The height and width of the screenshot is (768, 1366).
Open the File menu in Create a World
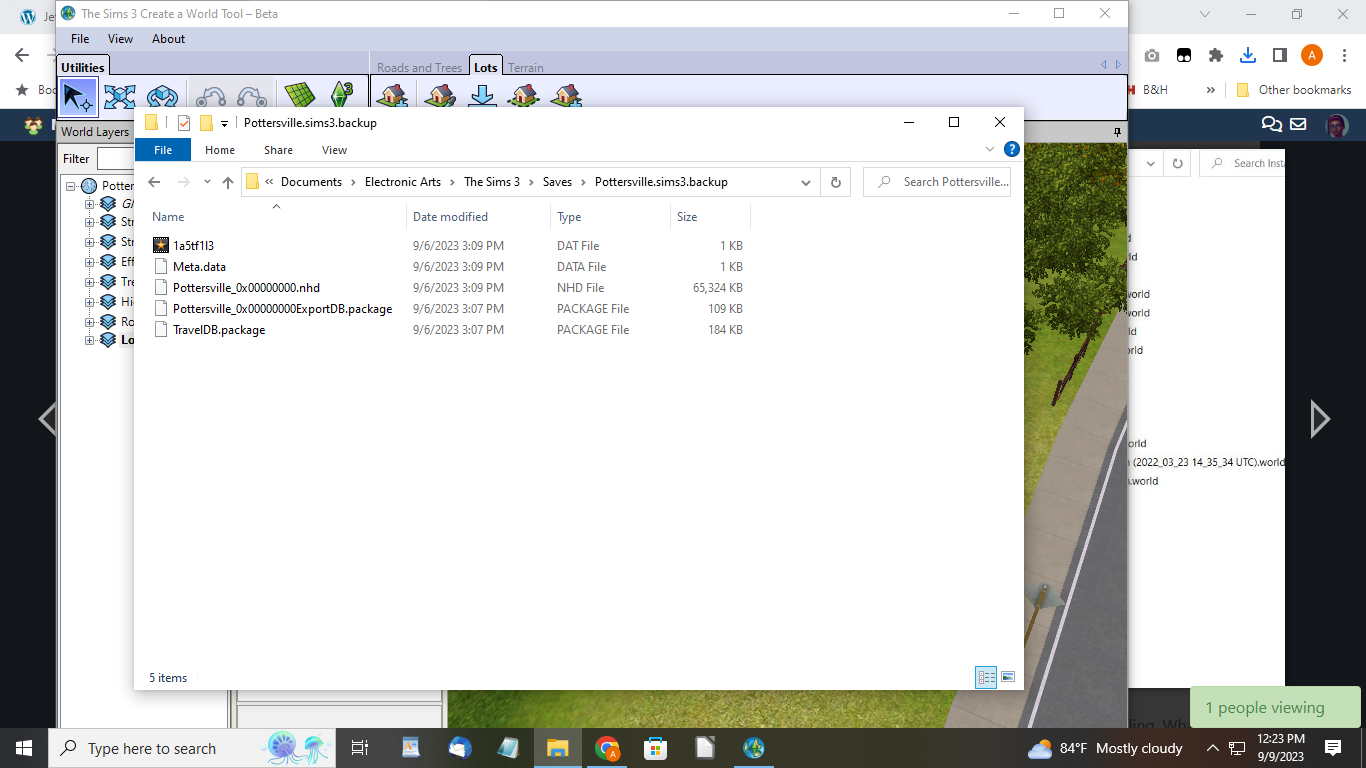point(79,39)
